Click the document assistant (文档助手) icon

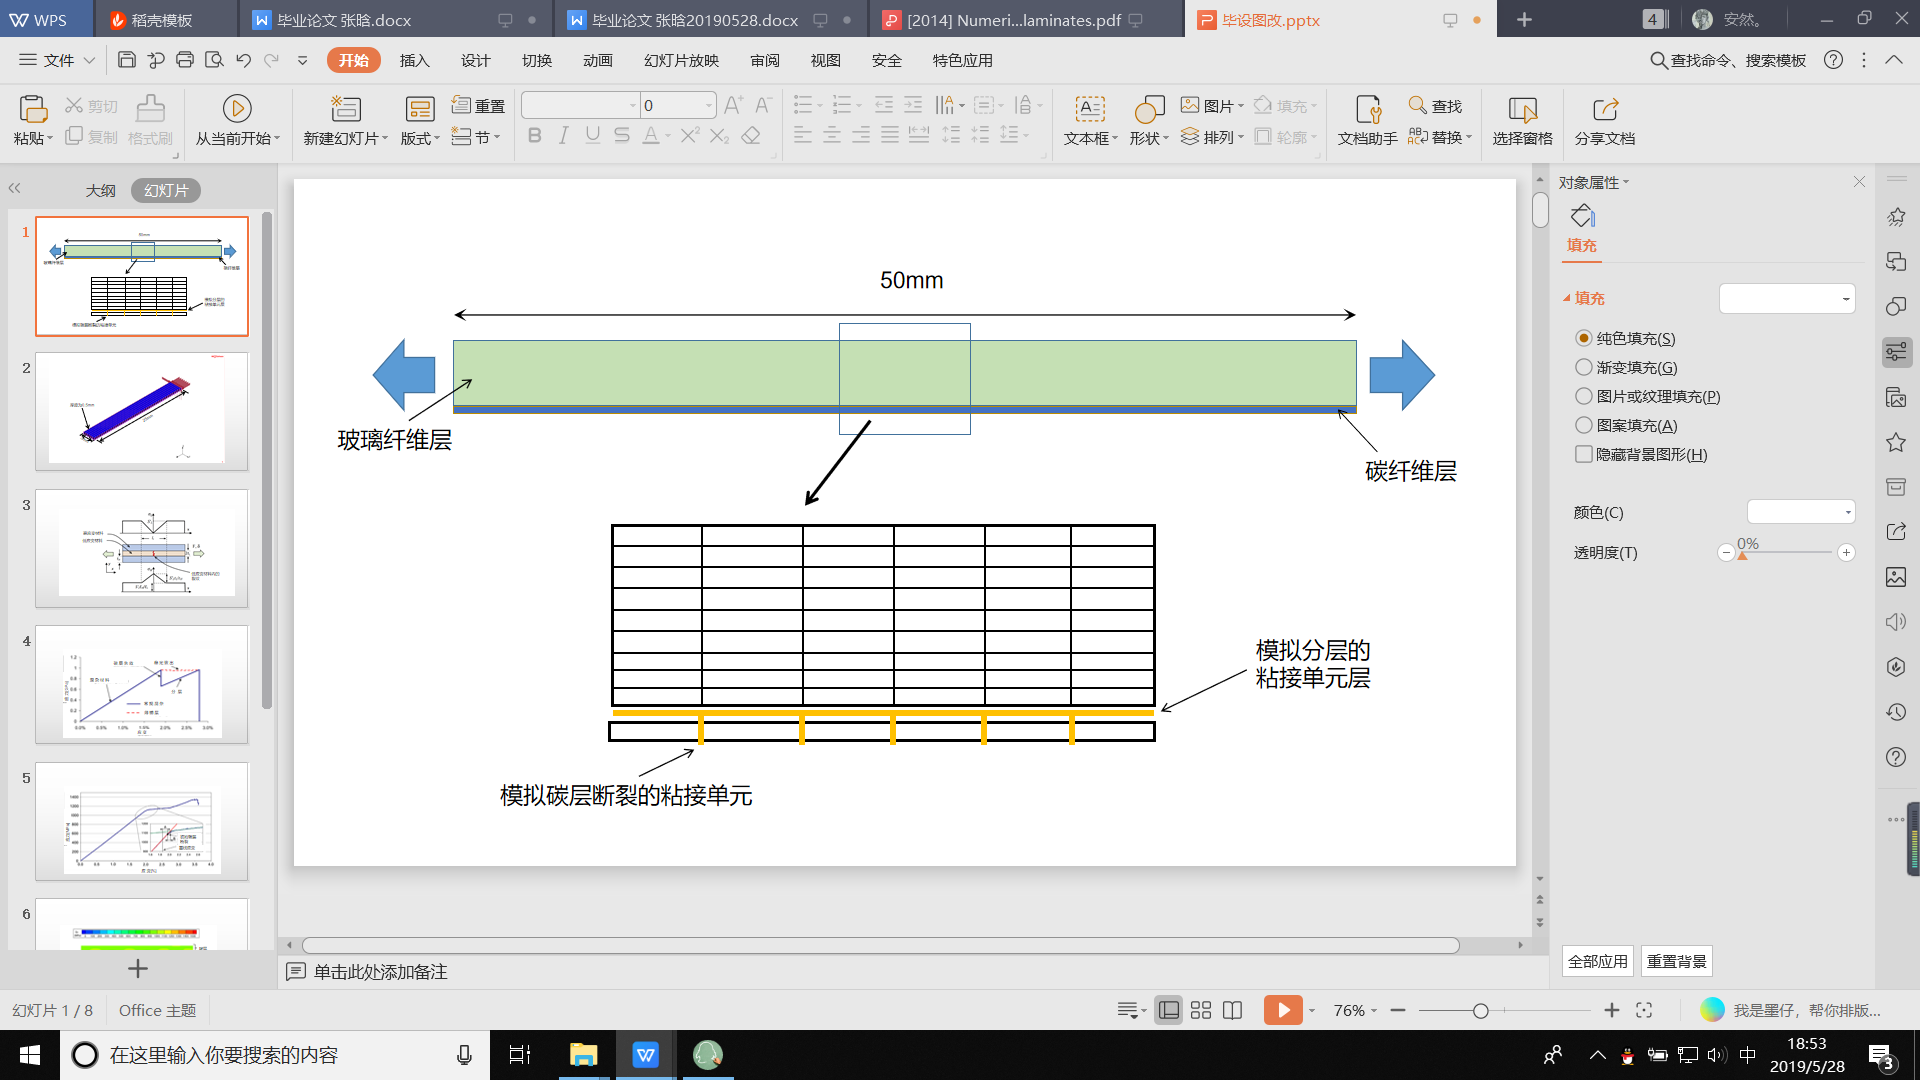[1367, 109]
